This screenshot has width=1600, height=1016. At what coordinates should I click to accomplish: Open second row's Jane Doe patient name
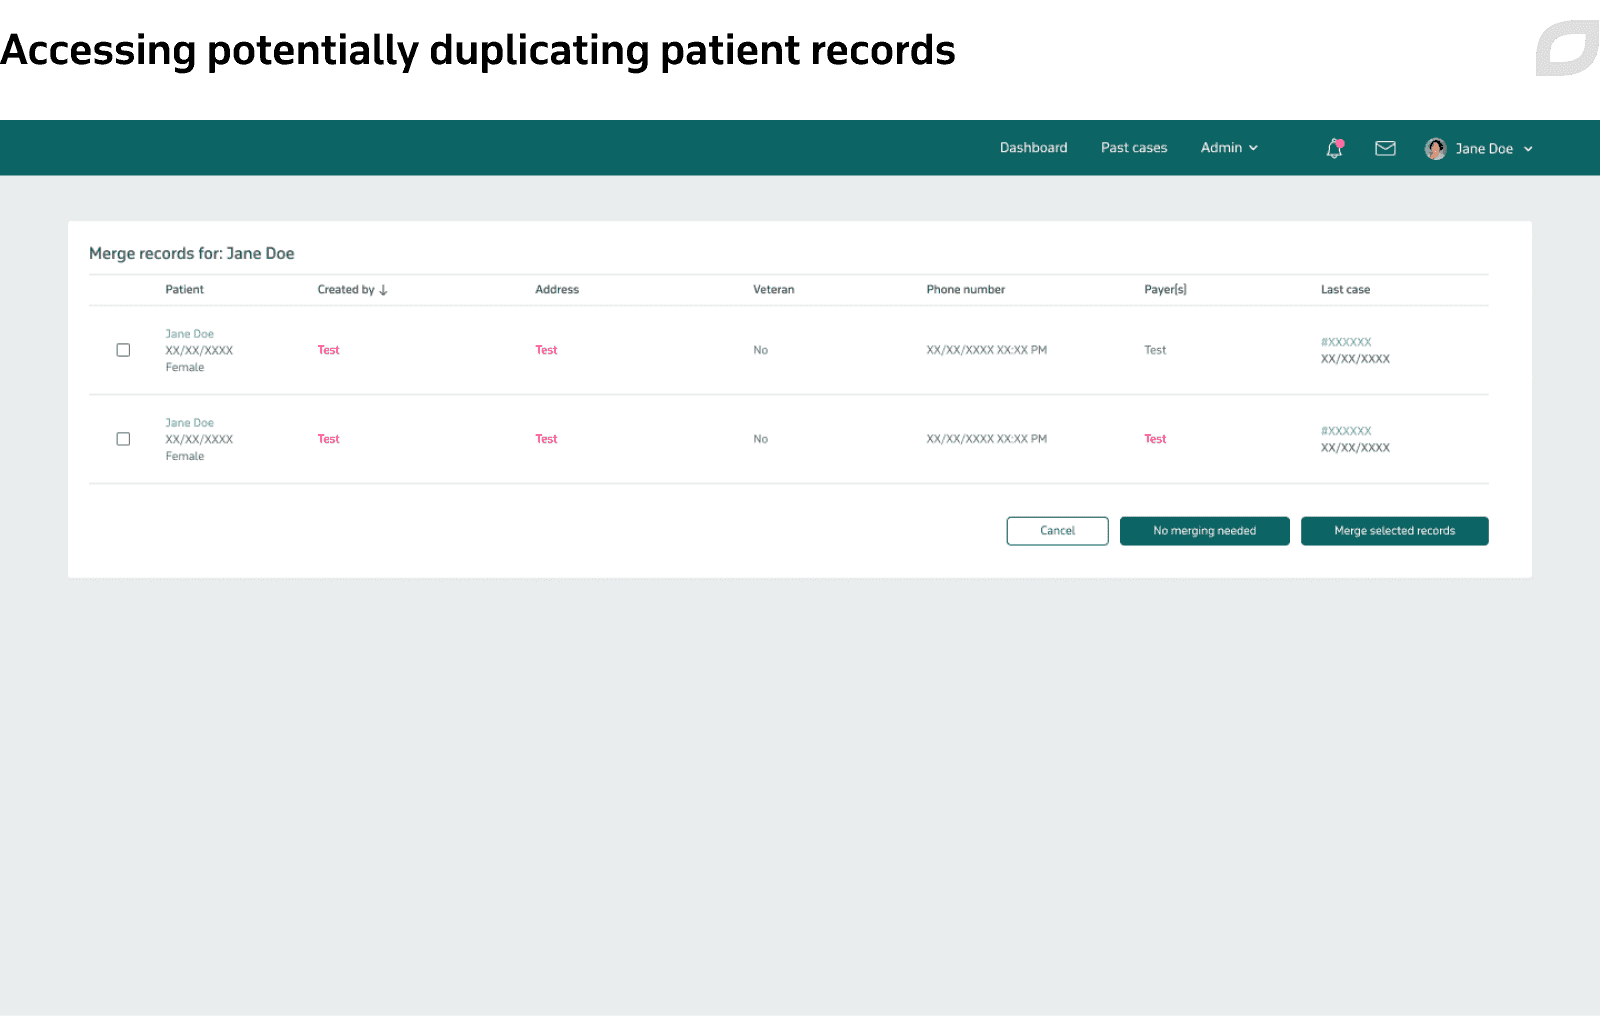tap(189, 423)
